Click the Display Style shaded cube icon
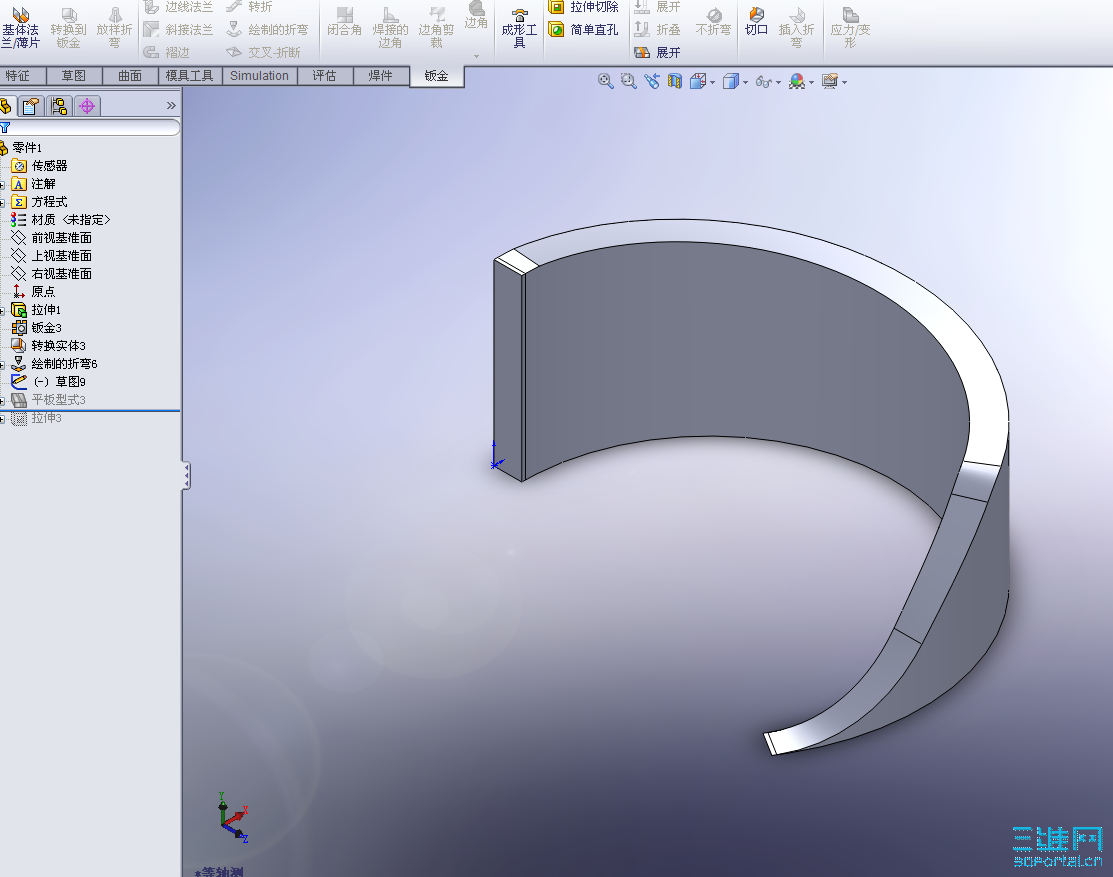Viewport: 1113px width, 877px height. pyautogui.click(x=730, y=82)
